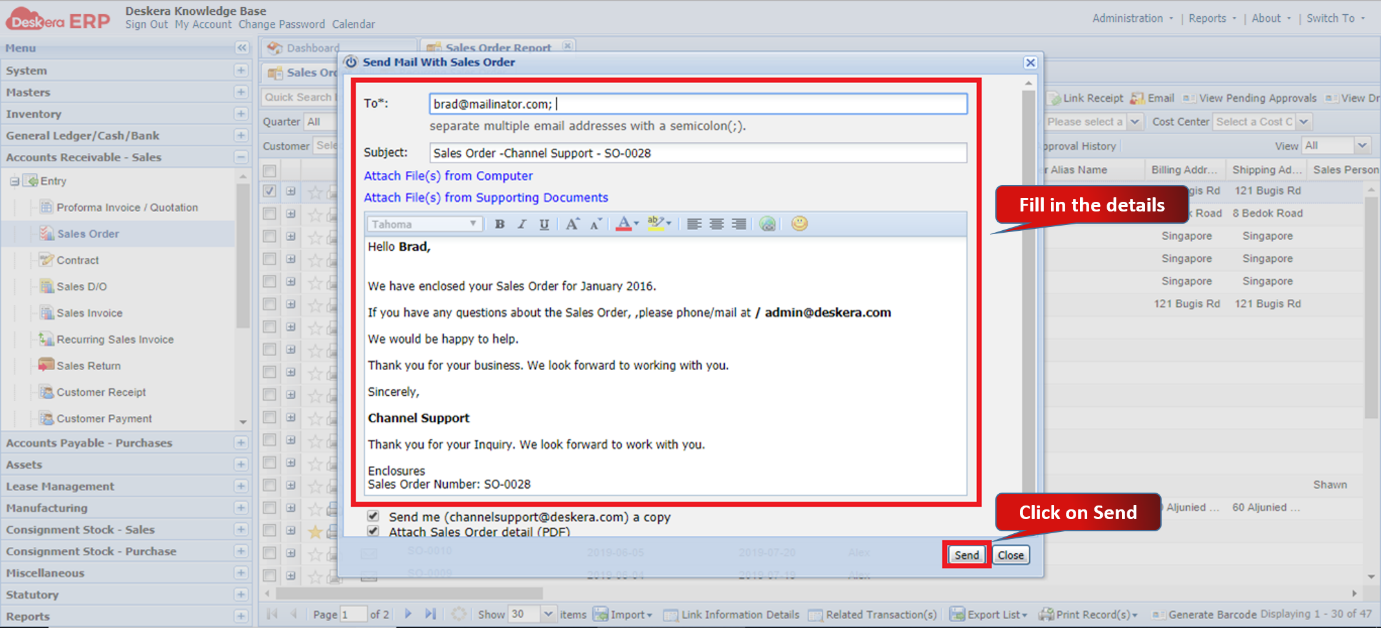The width and height of the screenshot is (1381, 628).
Task: Insert hyperlink in the mail body
Action: tap(768, 224)
